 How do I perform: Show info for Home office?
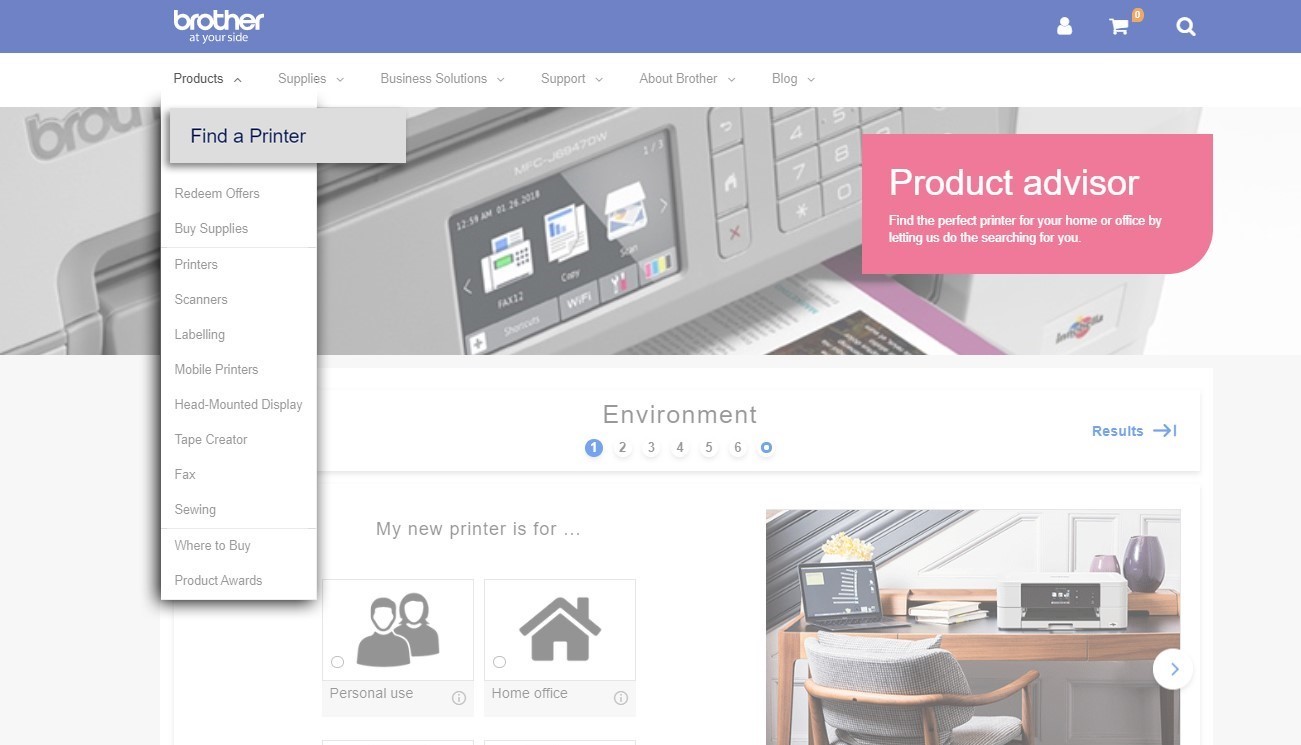[621, 698]
